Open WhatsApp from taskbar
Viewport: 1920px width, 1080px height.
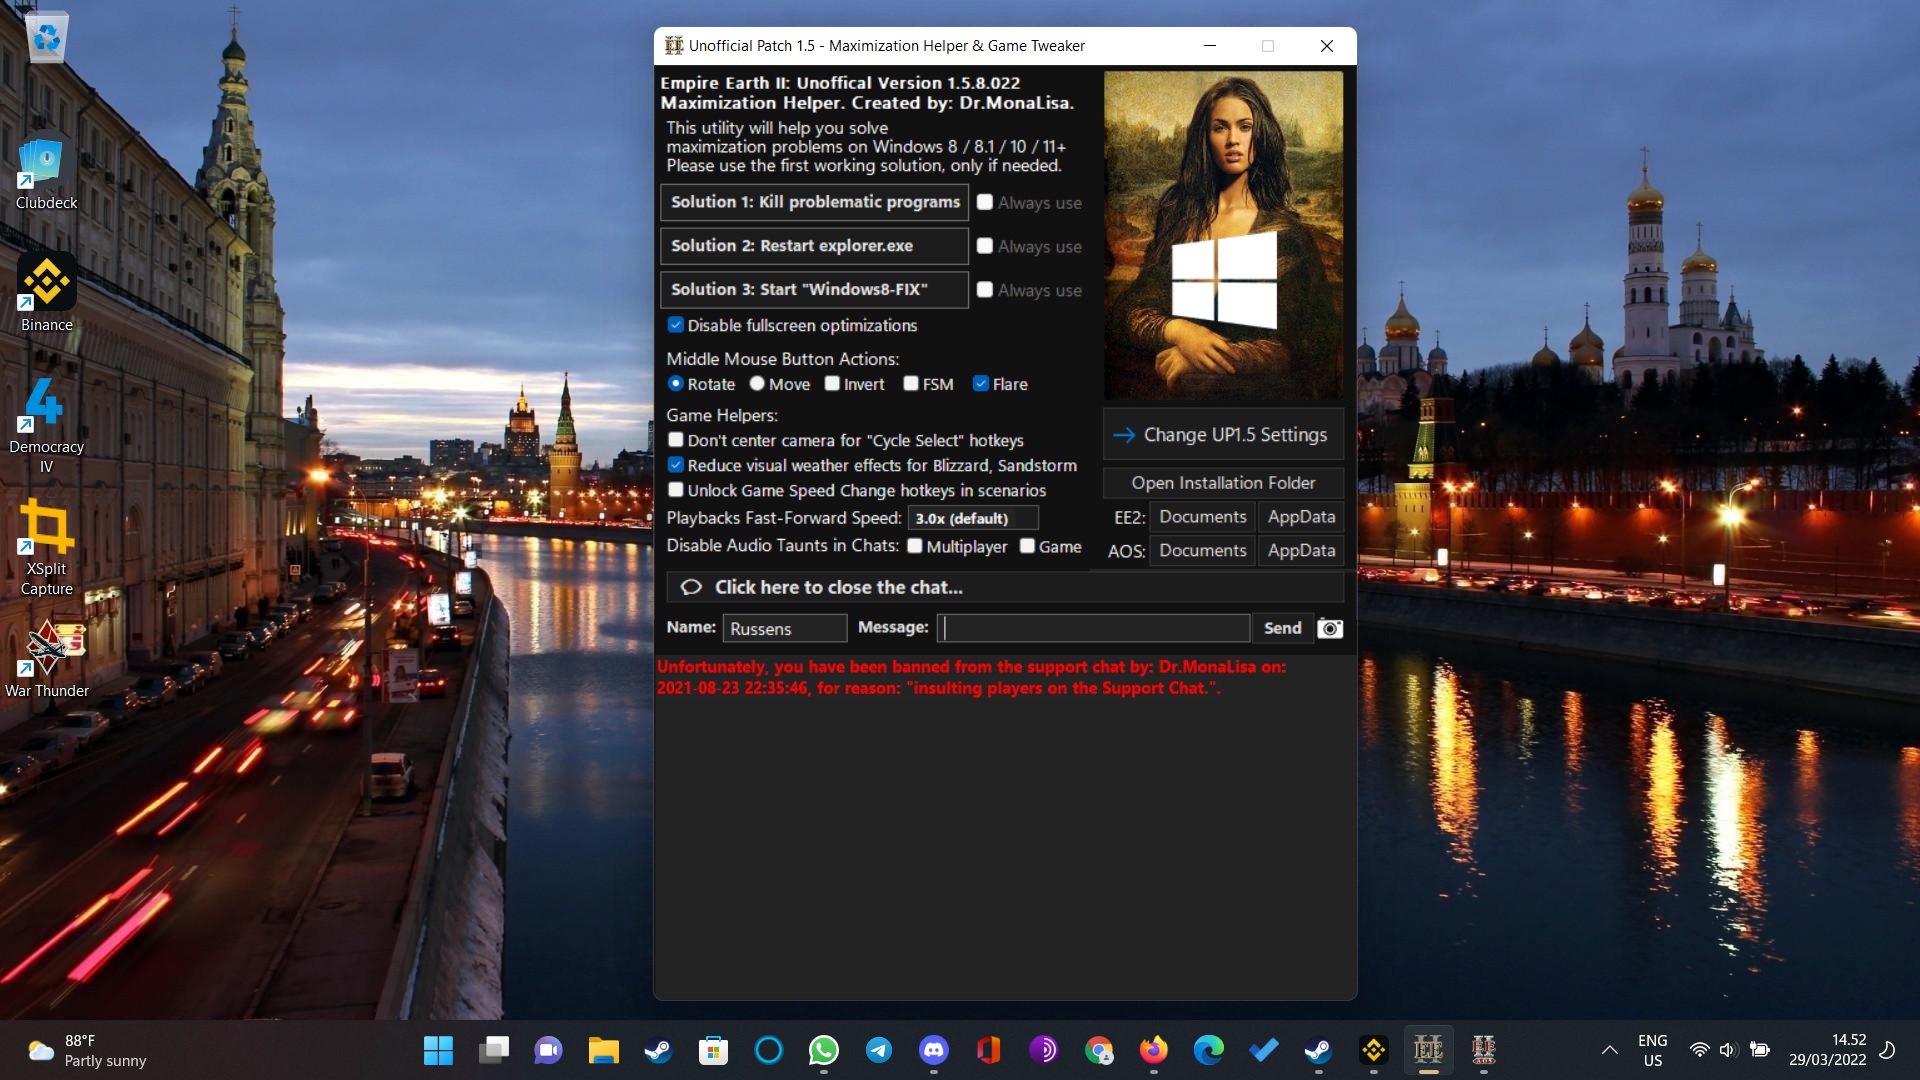tap(823, 1050)
